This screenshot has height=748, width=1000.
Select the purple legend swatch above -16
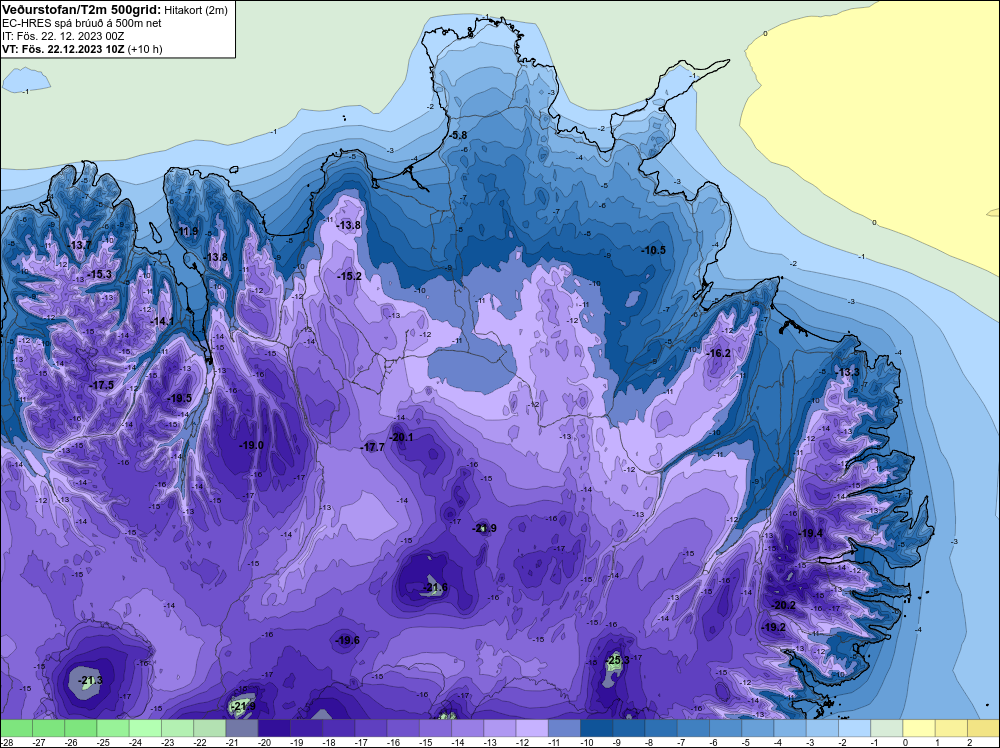tap(403, 728)
